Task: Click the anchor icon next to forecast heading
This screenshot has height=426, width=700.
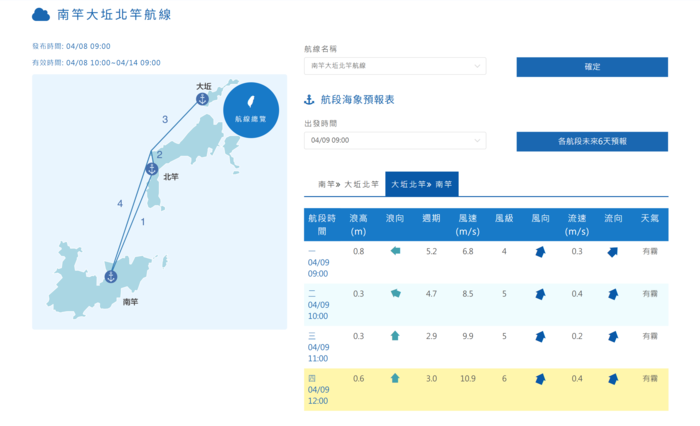Action: pyautogui.click(x=310, y=100)
